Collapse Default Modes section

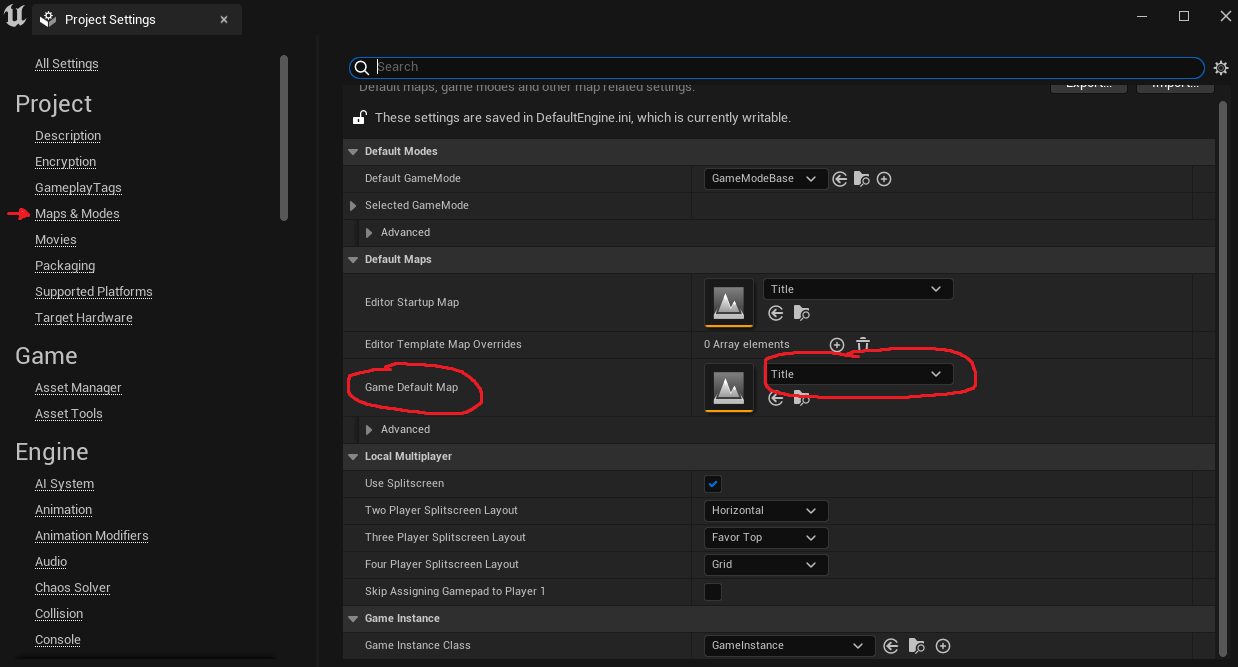[353, 152]
